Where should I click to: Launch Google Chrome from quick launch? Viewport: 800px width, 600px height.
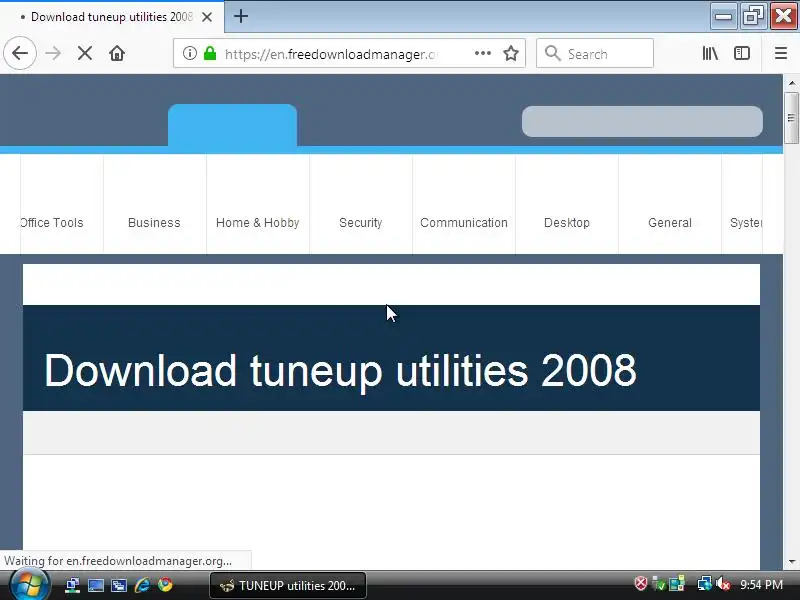click(x=165, y=585)
